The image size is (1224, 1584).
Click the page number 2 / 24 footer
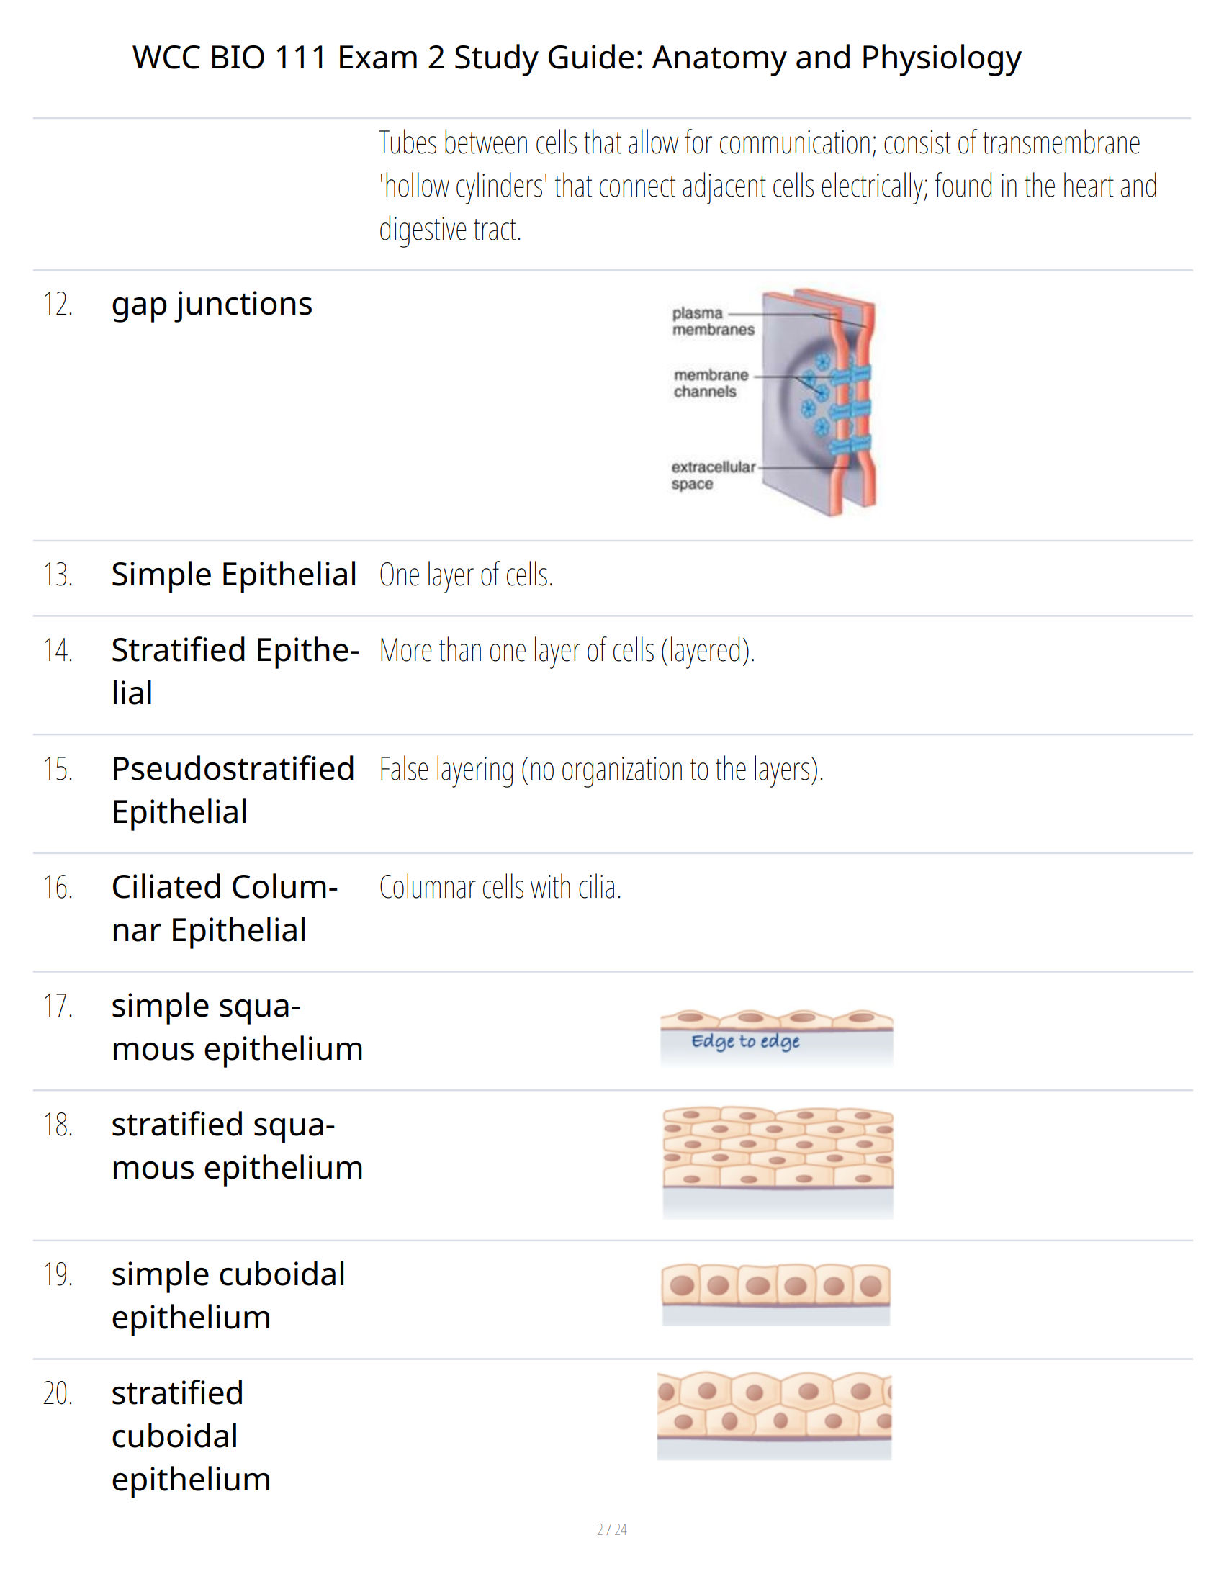tap(612, 1529)
